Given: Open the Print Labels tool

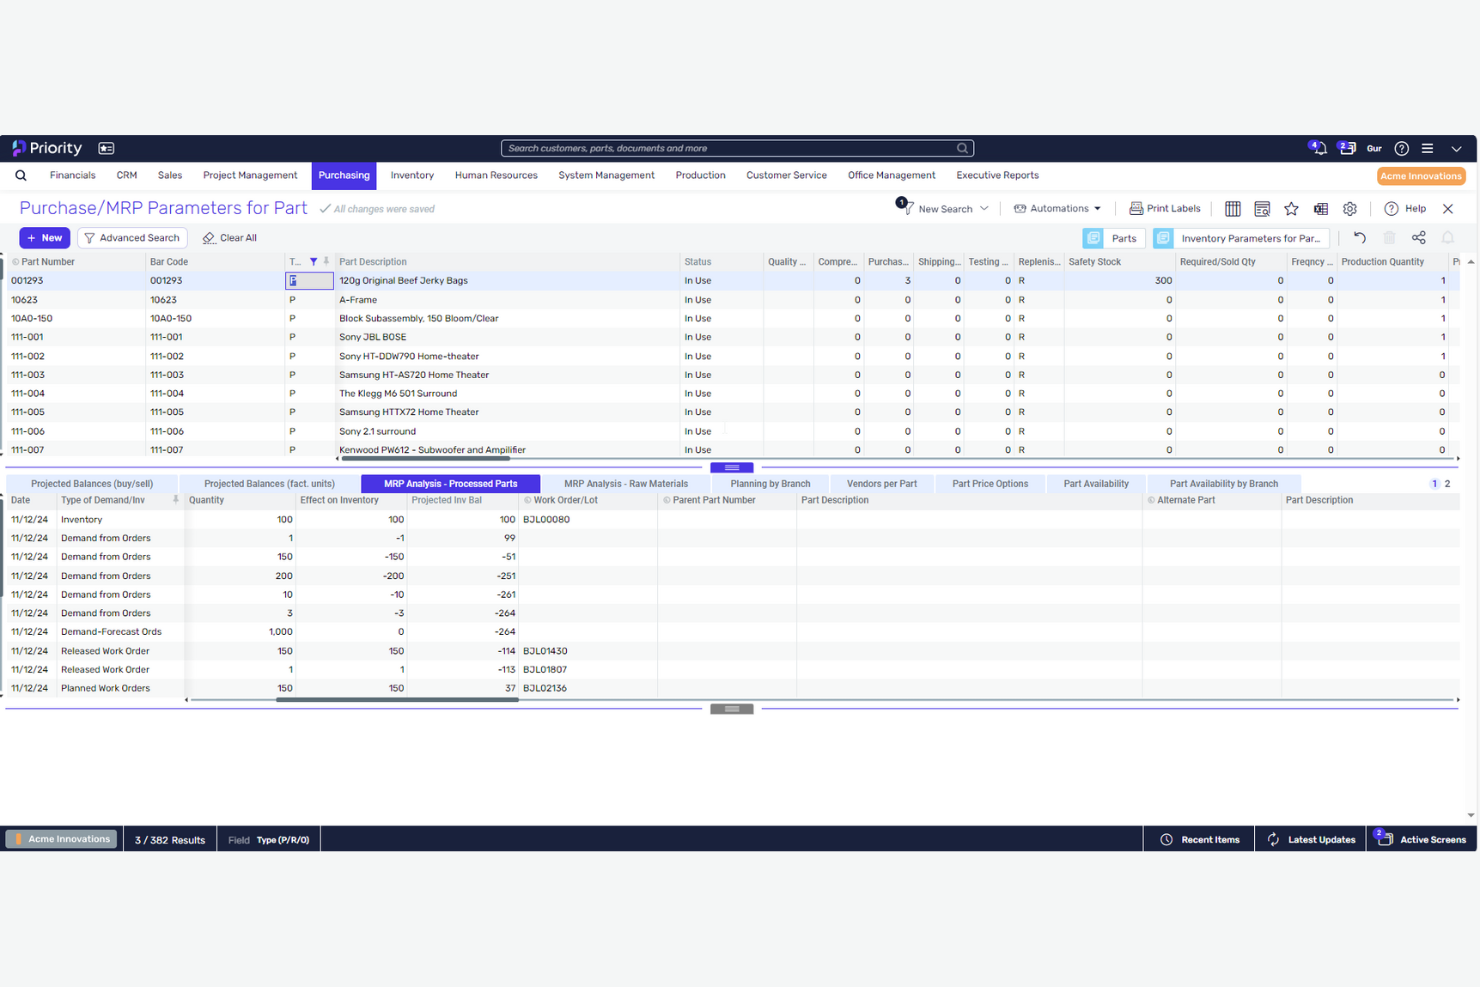Looking at the screenshot, I should tap(1164, 208).
